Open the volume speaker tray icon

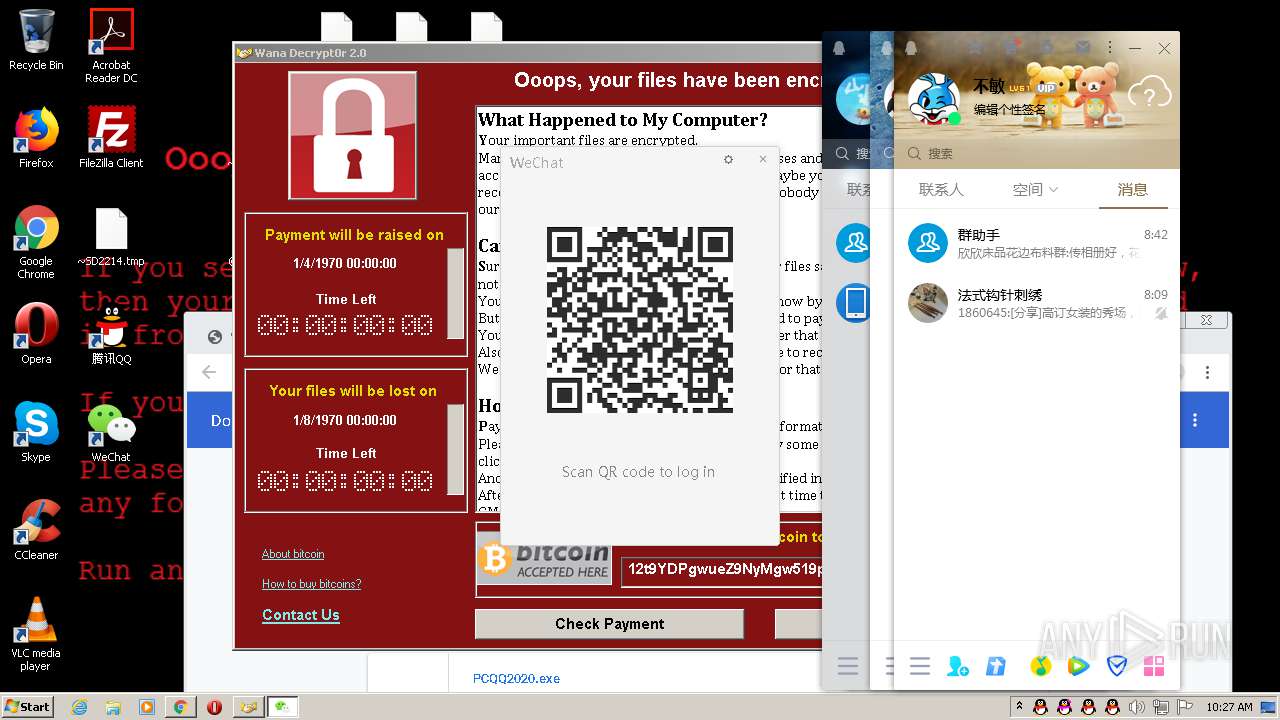(1136, 707)
